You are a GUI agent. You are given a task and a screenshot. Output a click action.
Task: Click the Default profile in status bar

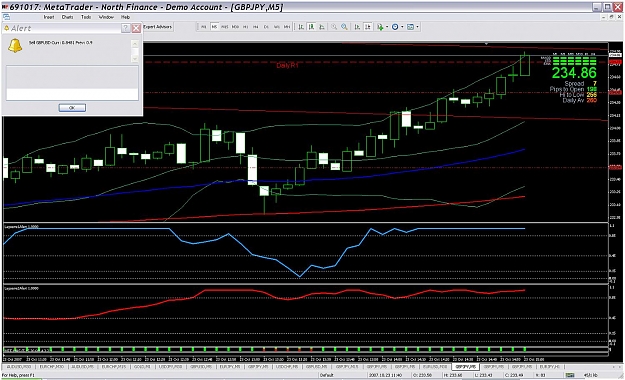coord(326,375)
